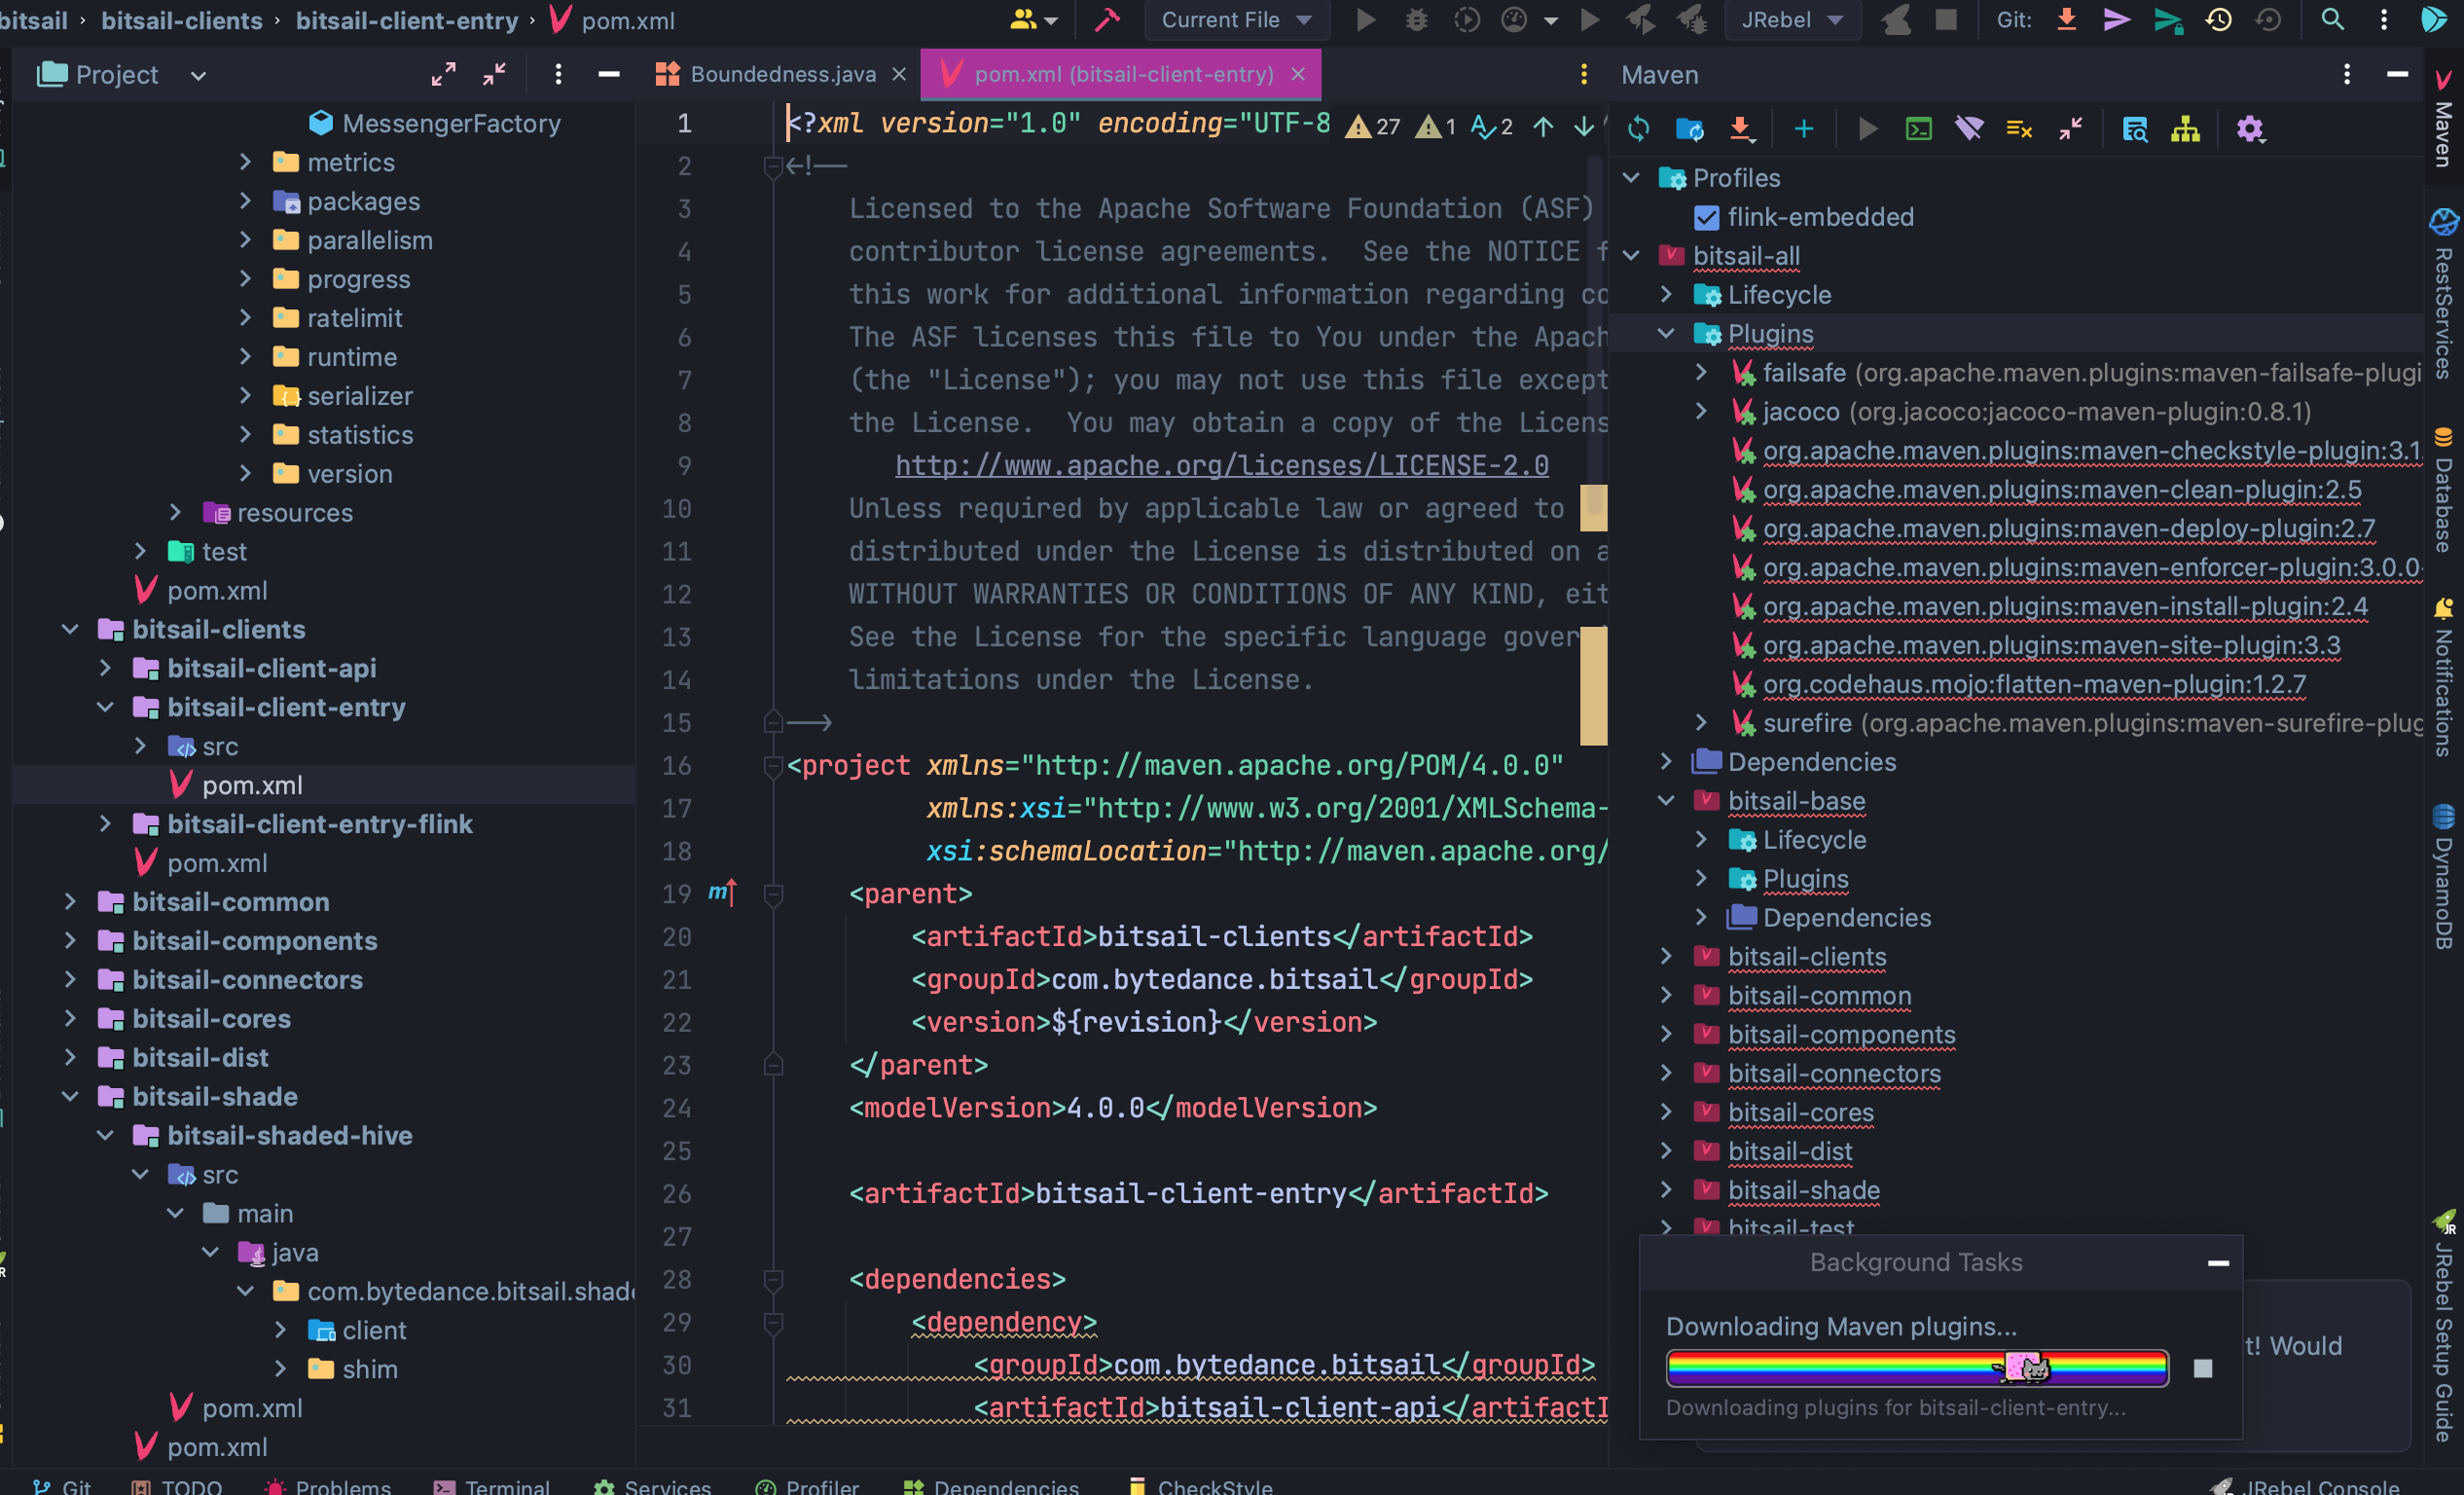Open Notifications side tool window
This screenshot has height=1495, width=2464.
2445,676
